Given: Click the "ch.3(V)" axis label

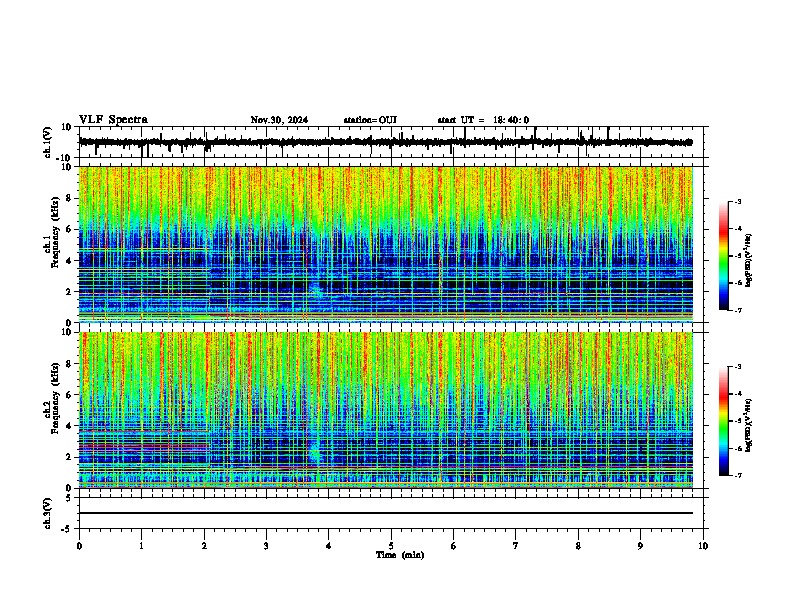Looking at the screenshot, I should tap(48, 514).
